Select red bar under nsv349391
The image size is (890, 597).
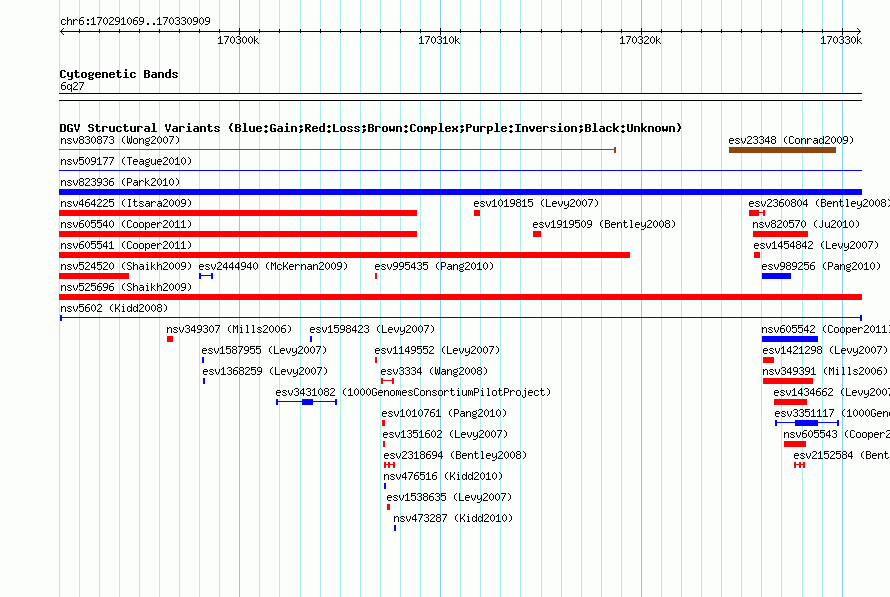pyautogui.click(x=788, y=381)
